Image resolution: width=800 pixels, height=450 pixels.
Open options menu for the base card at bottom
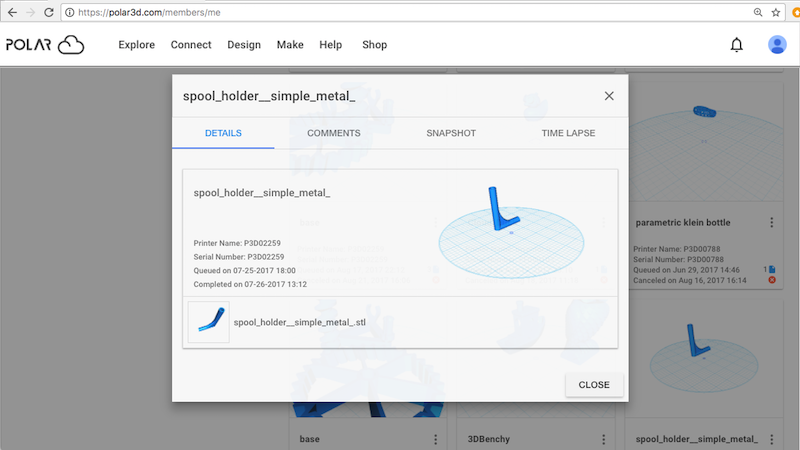435,439
